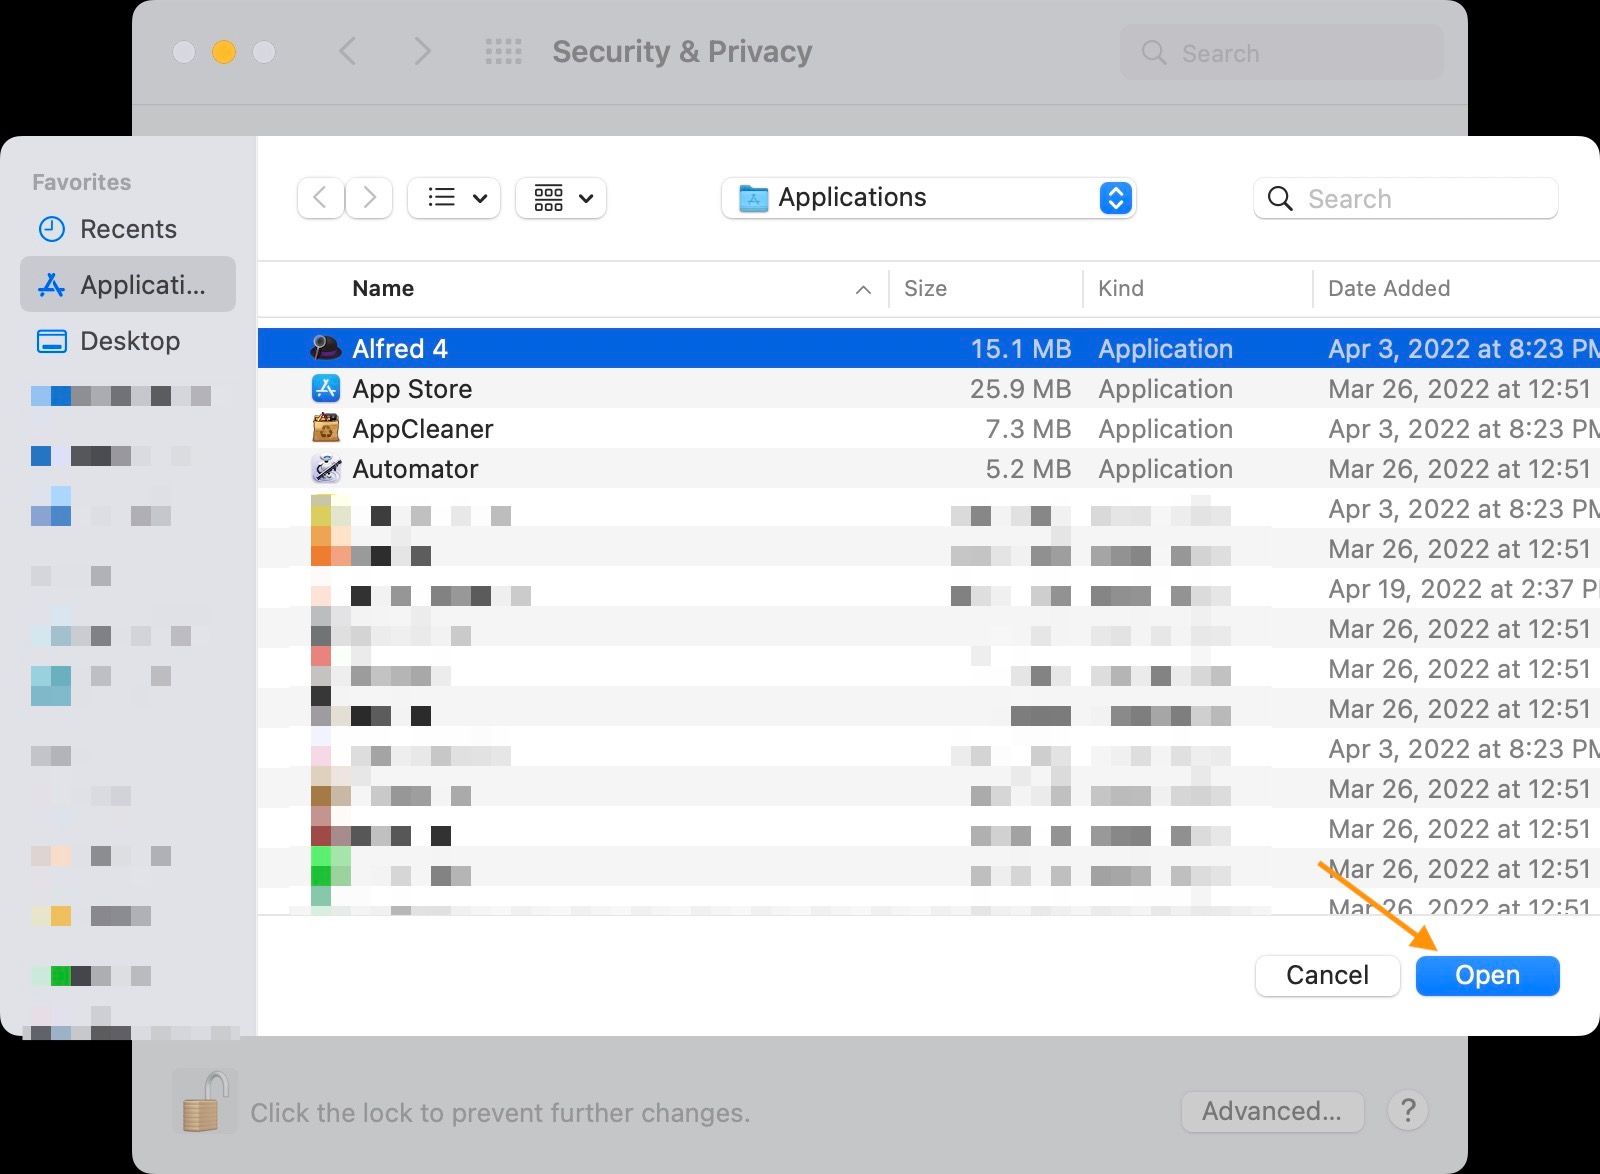The height and width of the screenshot is (1174, 1600).
Task: Open the list view options dropdown
Action: click(454, 198)
